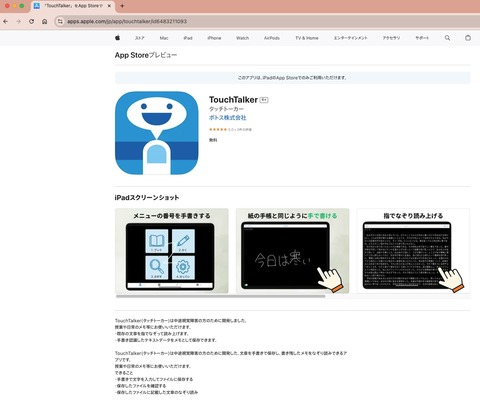Click the iPadスクリーンショット heading

pos(147,198)
